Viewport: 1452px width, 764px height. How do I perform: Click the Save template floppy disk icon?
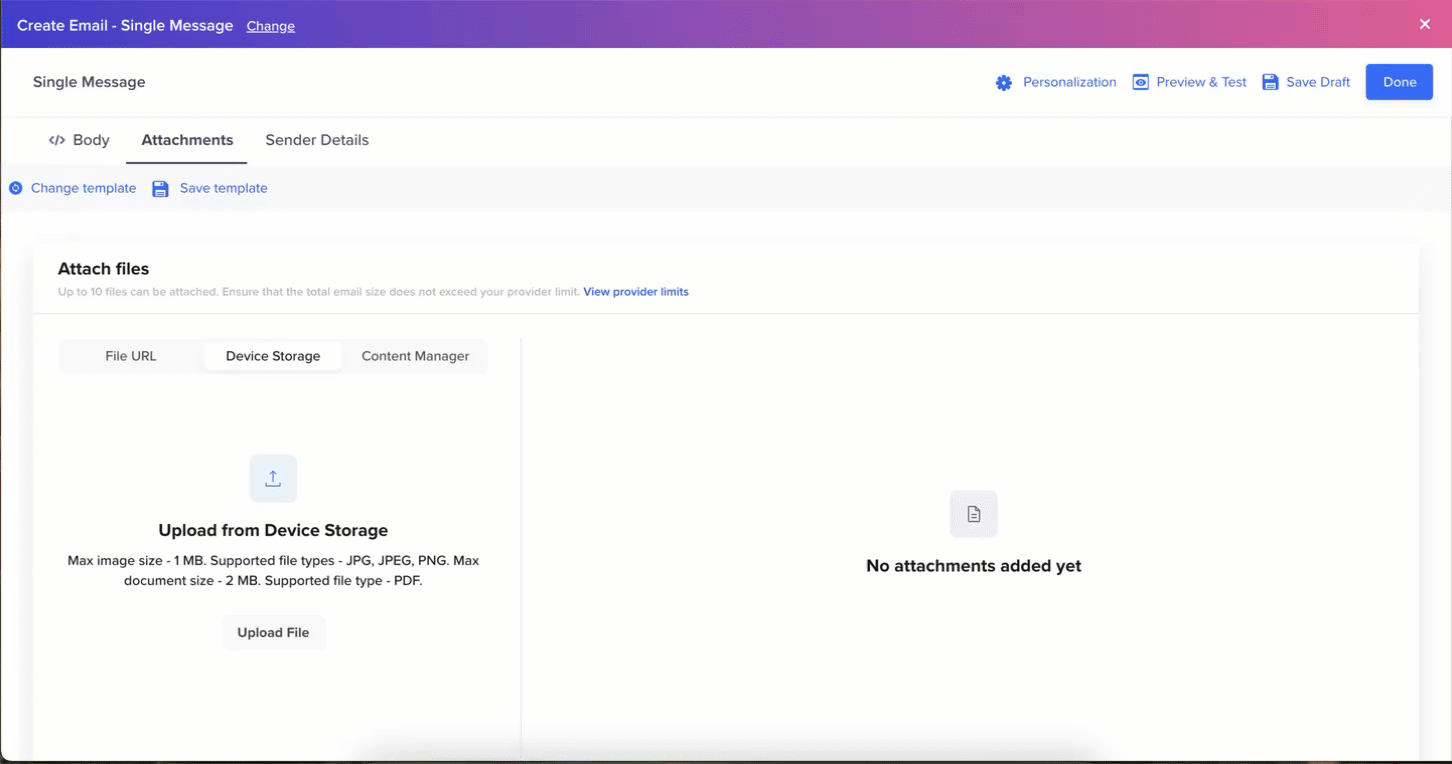[x=160, y=188]
